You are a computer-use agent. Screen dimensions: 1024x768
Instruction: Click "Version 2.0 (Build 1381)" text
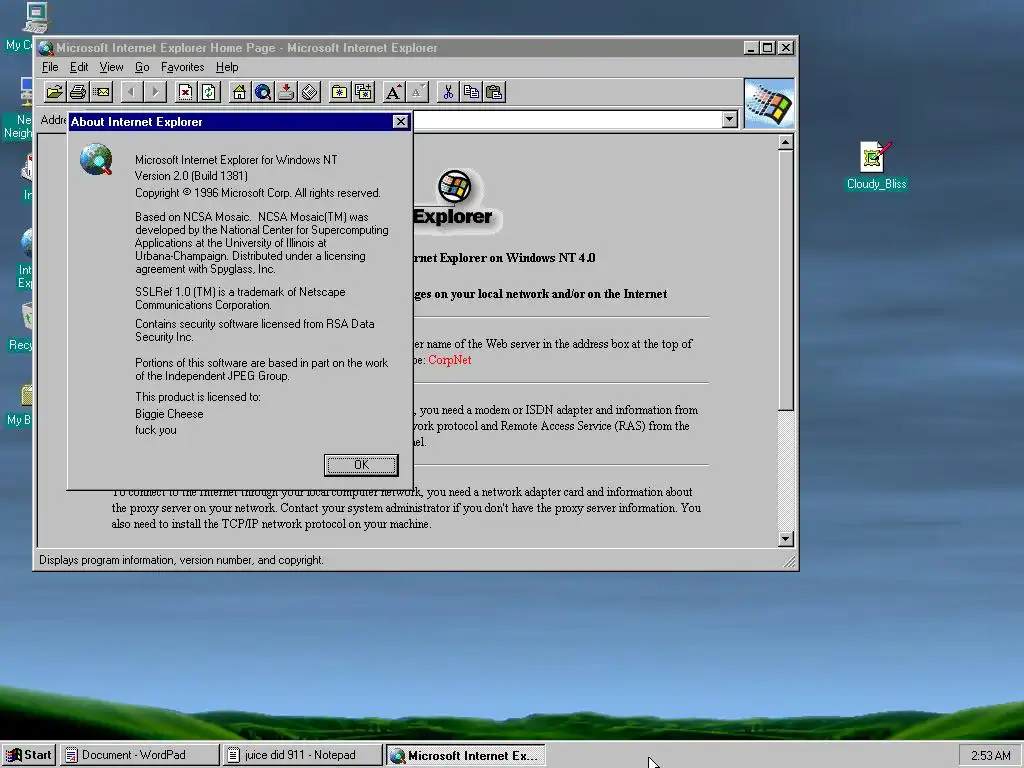[x=191, y=176]
